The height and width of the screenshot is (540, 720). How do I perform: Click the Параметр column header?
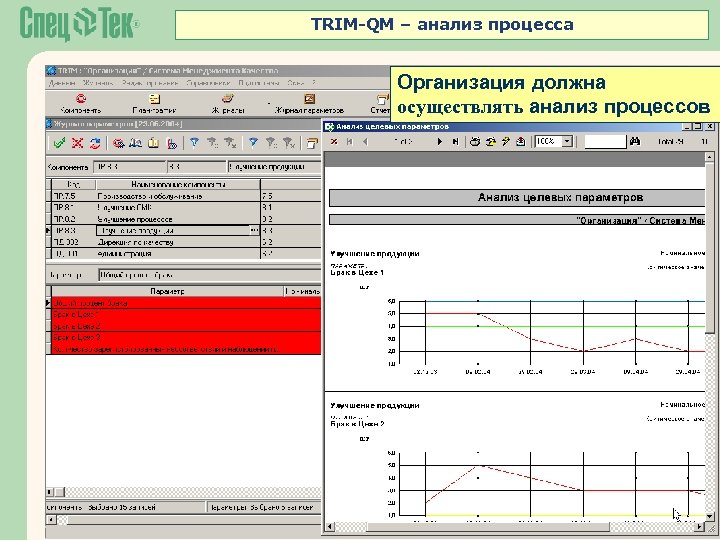[x=167, y=291]
